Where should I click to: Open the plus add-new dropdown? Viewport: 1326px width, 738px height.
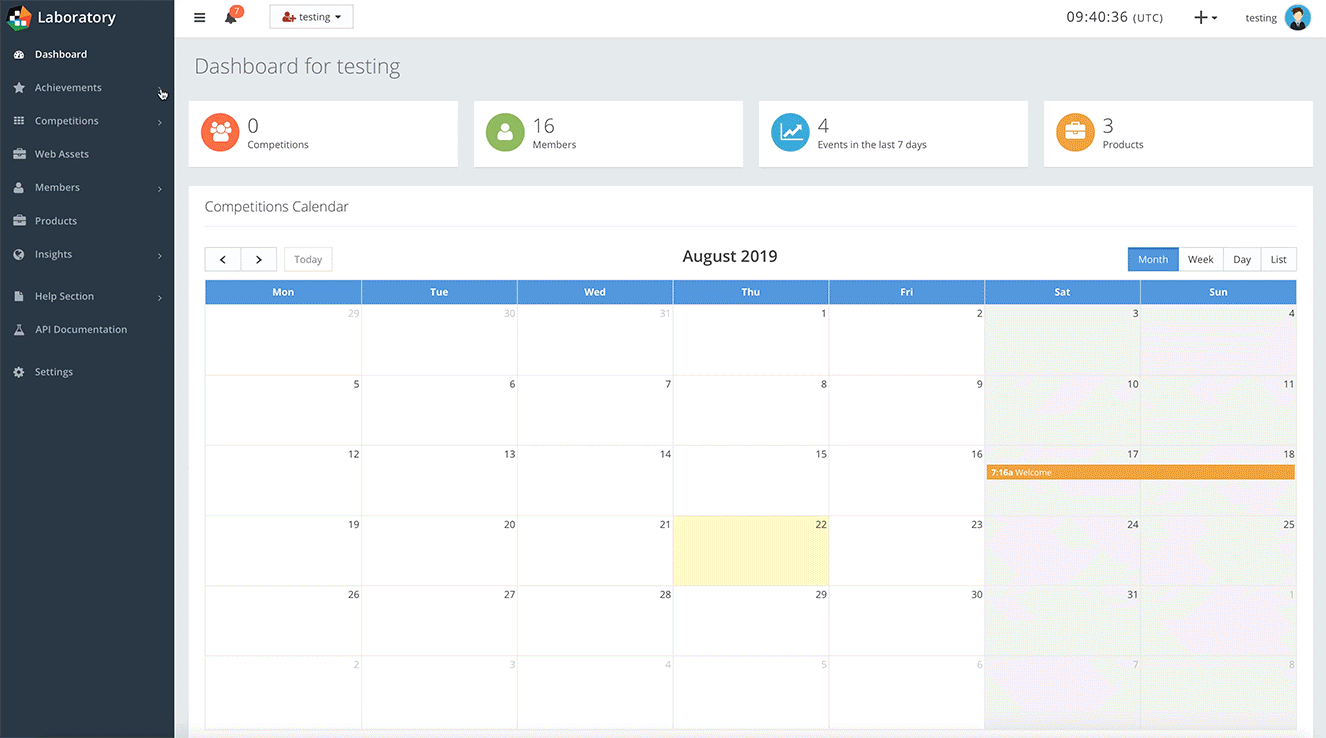click(1205, 18)
